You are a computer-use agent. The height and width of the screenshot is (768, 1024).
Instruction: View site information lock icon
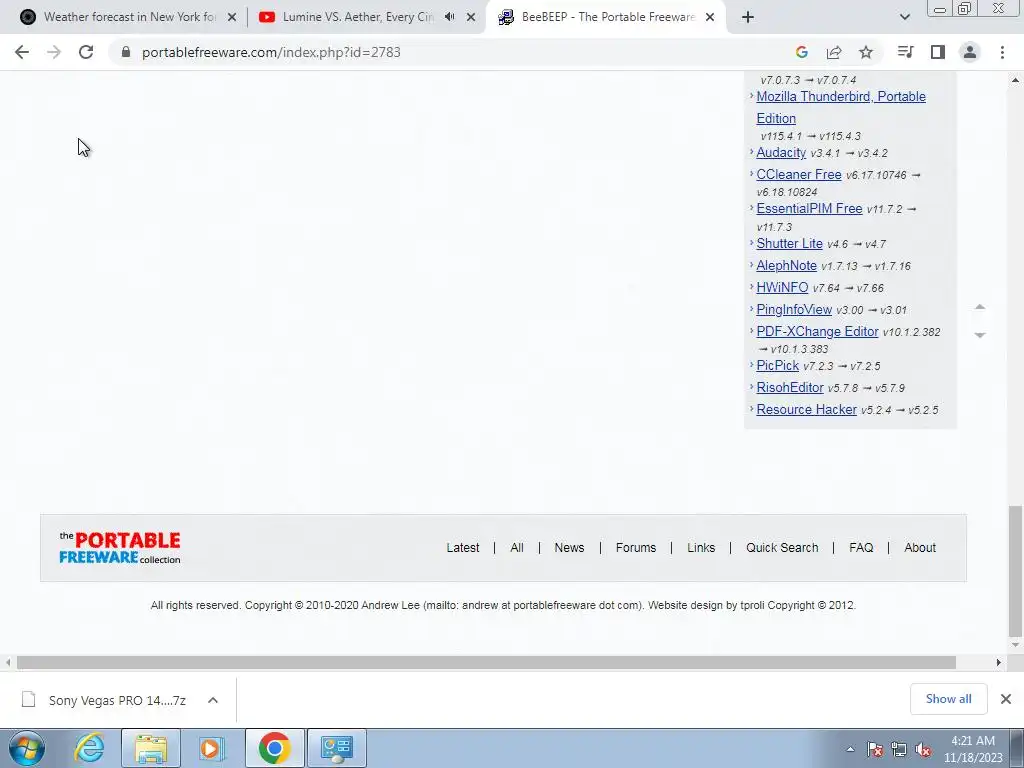click(126, 52)
